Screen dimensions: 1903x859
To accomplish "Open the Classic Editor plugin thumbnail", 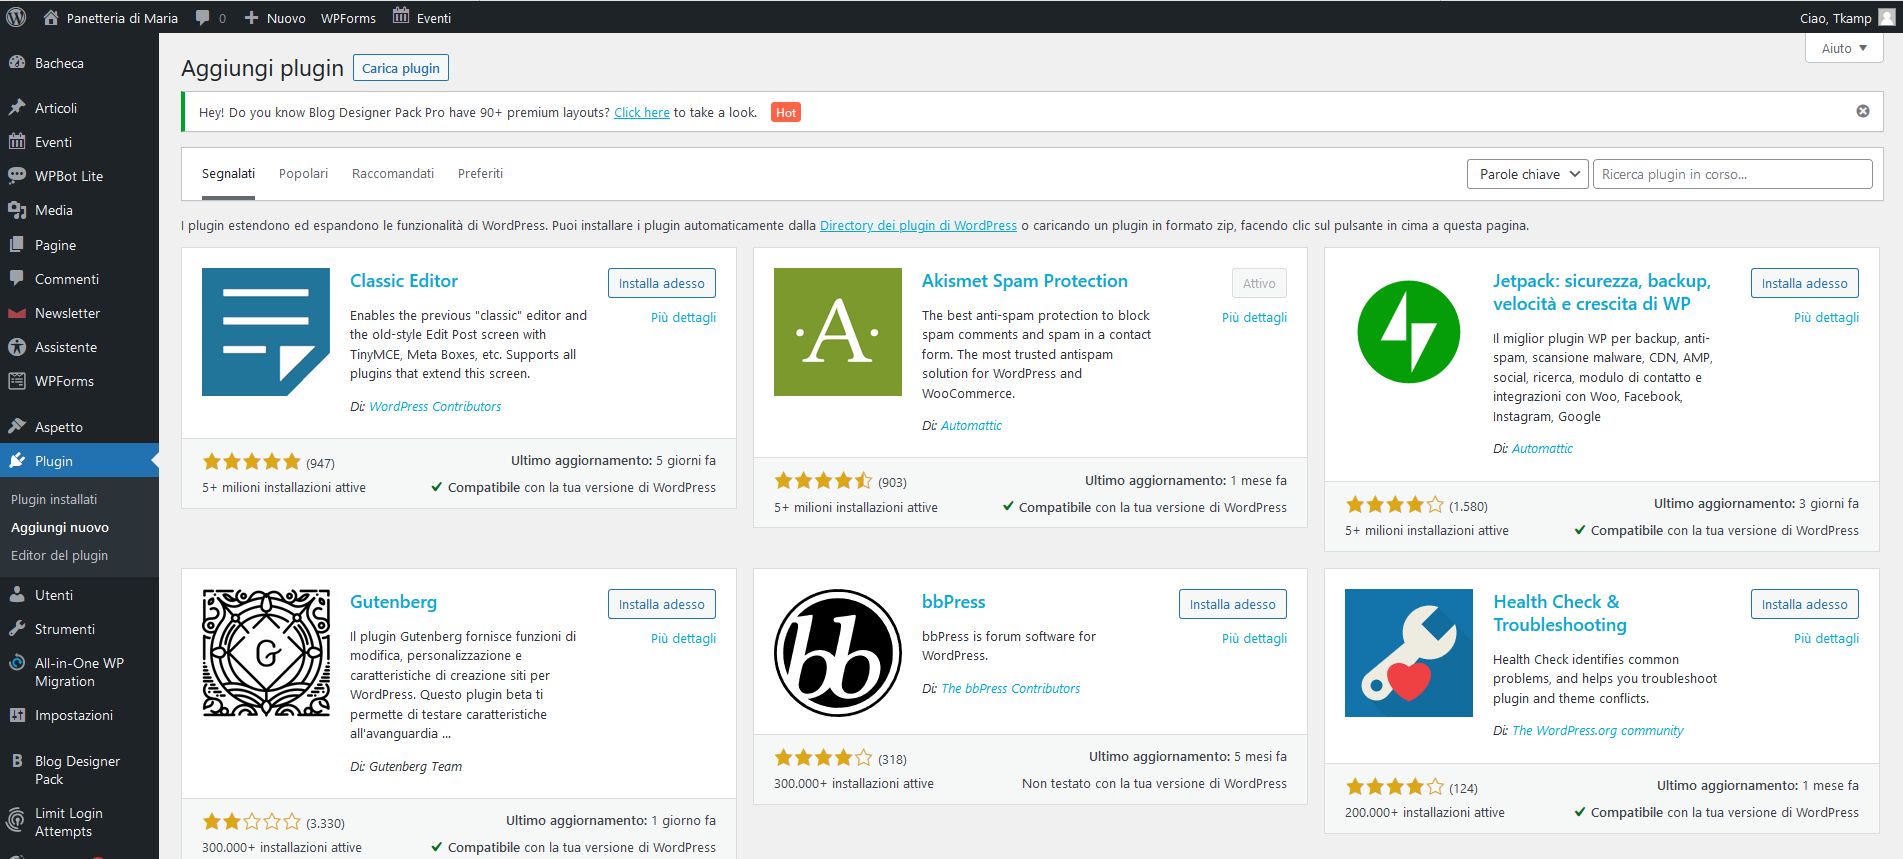I will 266,332.
